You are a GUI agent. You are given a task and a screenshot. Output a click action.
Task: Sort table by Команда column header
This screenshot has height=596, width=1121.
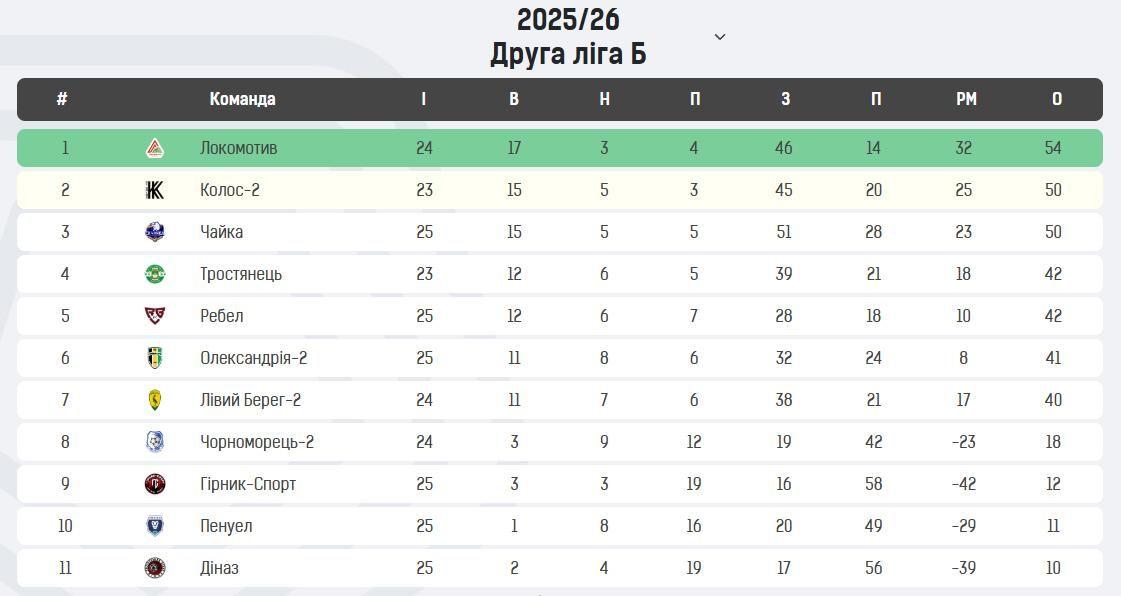pos(242,99)
